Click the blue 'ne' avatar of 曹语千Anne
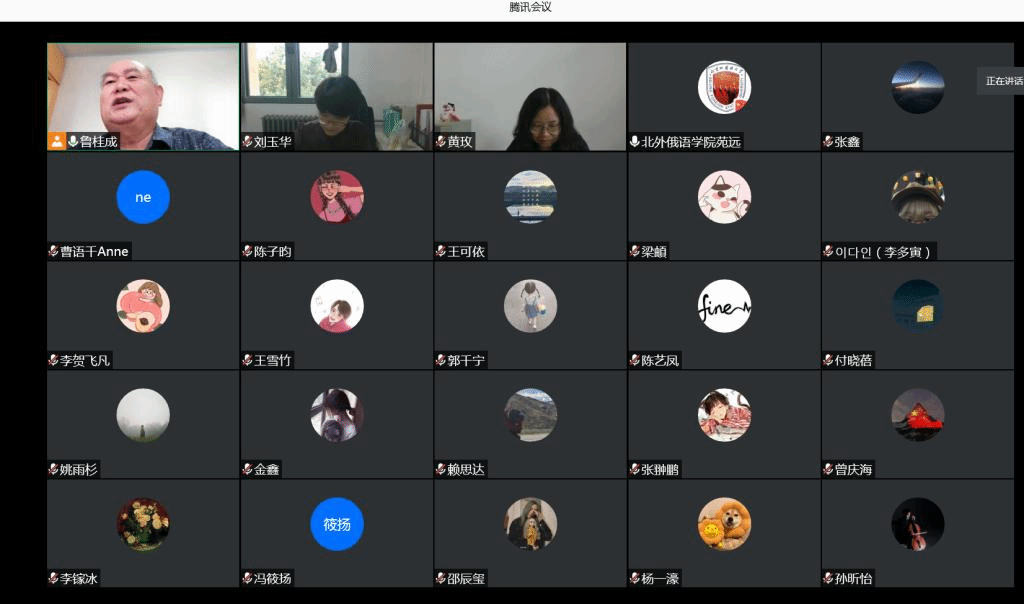The width and height of the screenshot is (1024, 604). click(x=143, y=197)
